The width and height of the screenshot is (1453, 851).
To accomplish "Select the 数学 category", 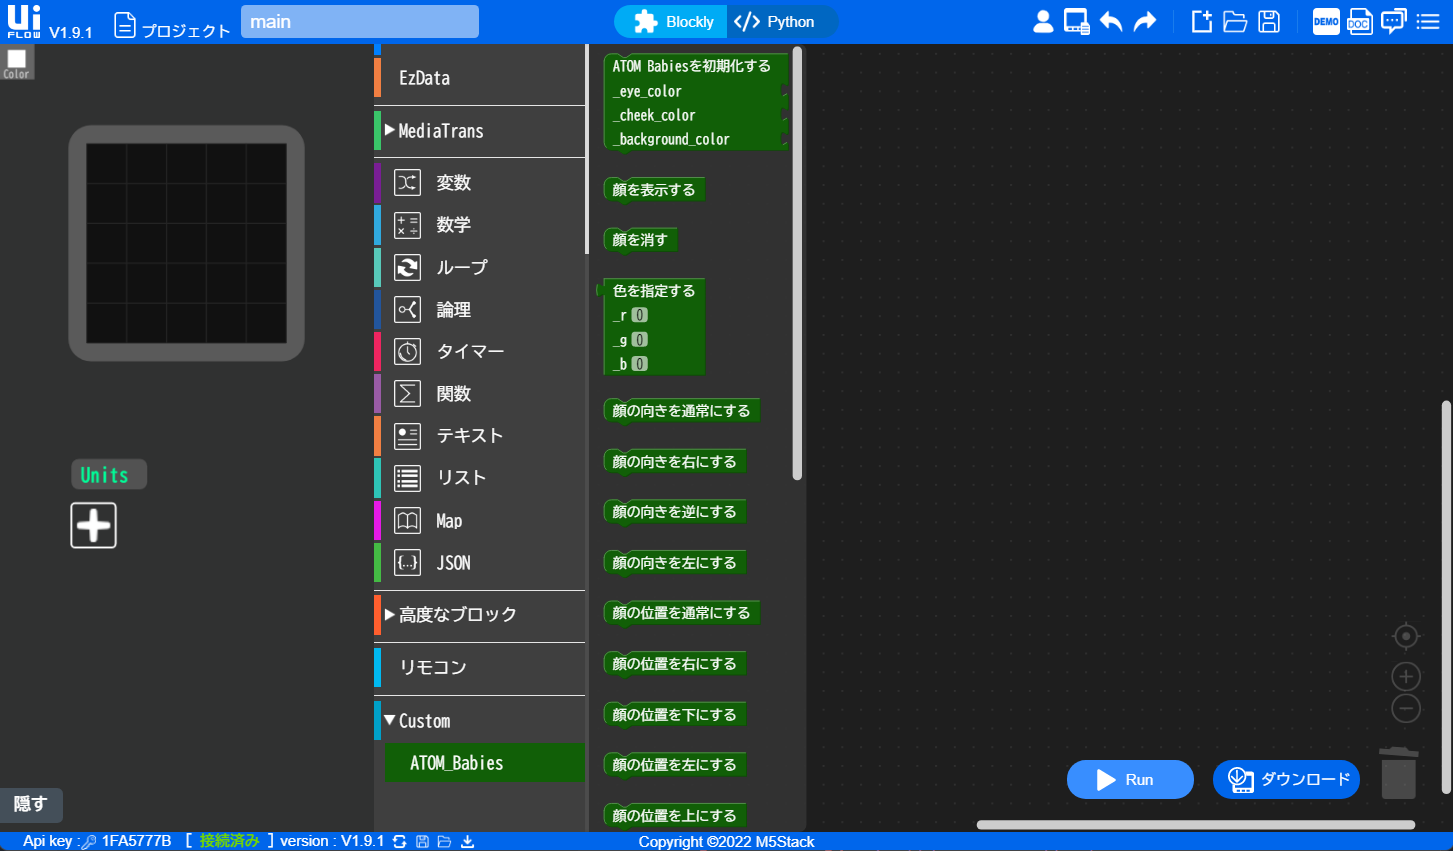I will (480, 225).
